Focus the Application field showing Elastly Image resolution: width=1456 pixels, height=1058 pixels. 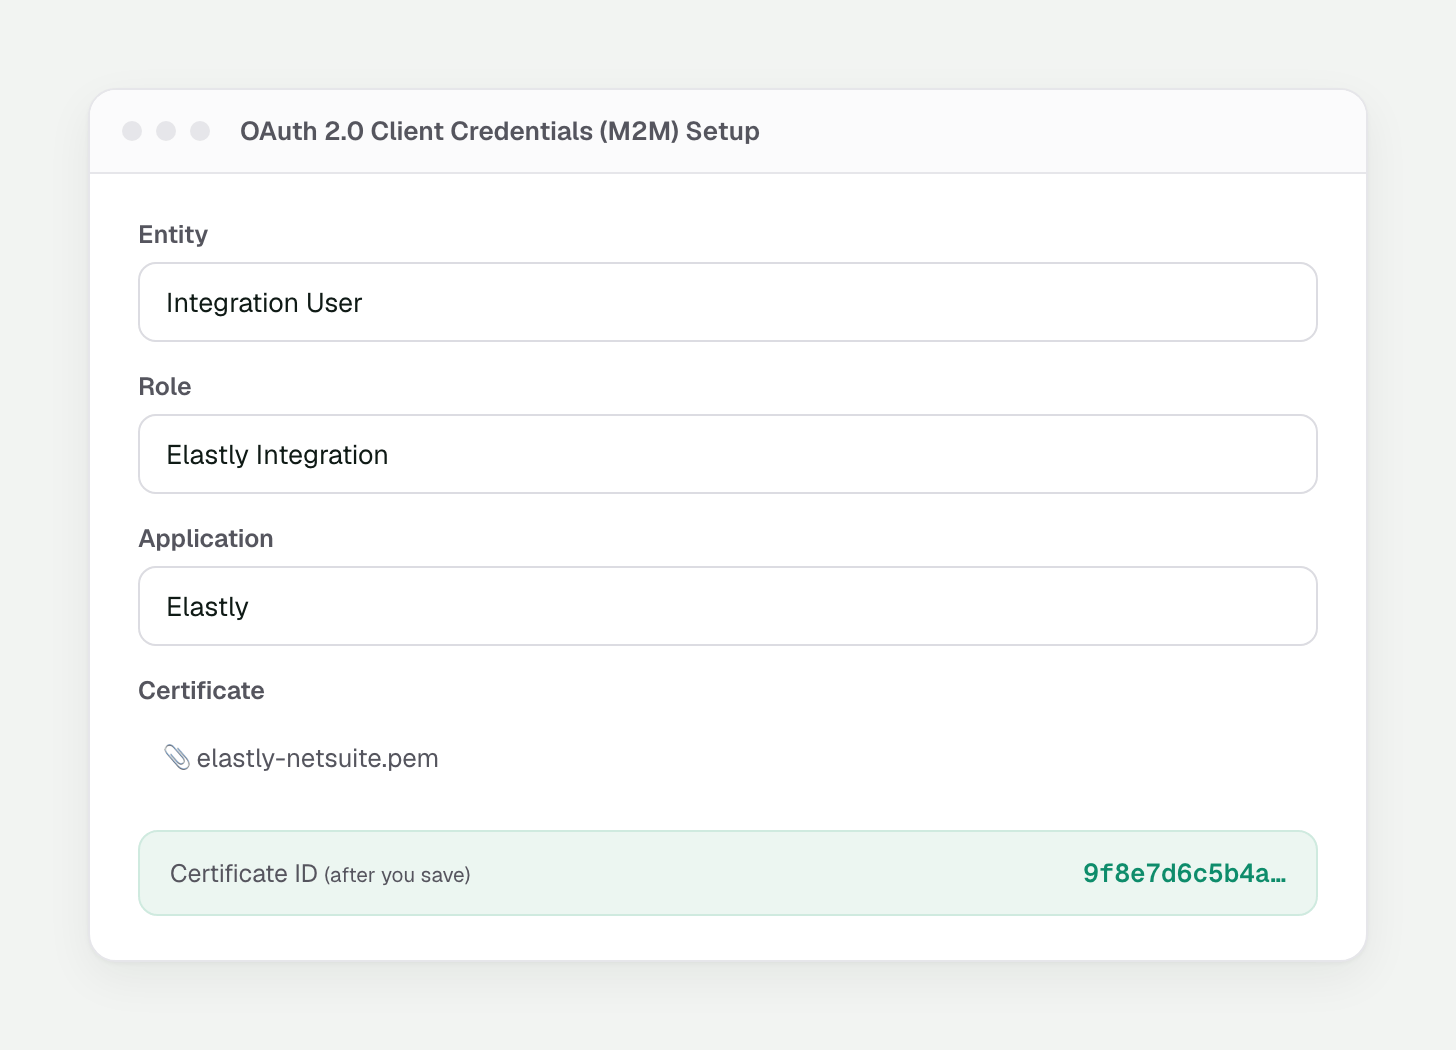[728, 606]
